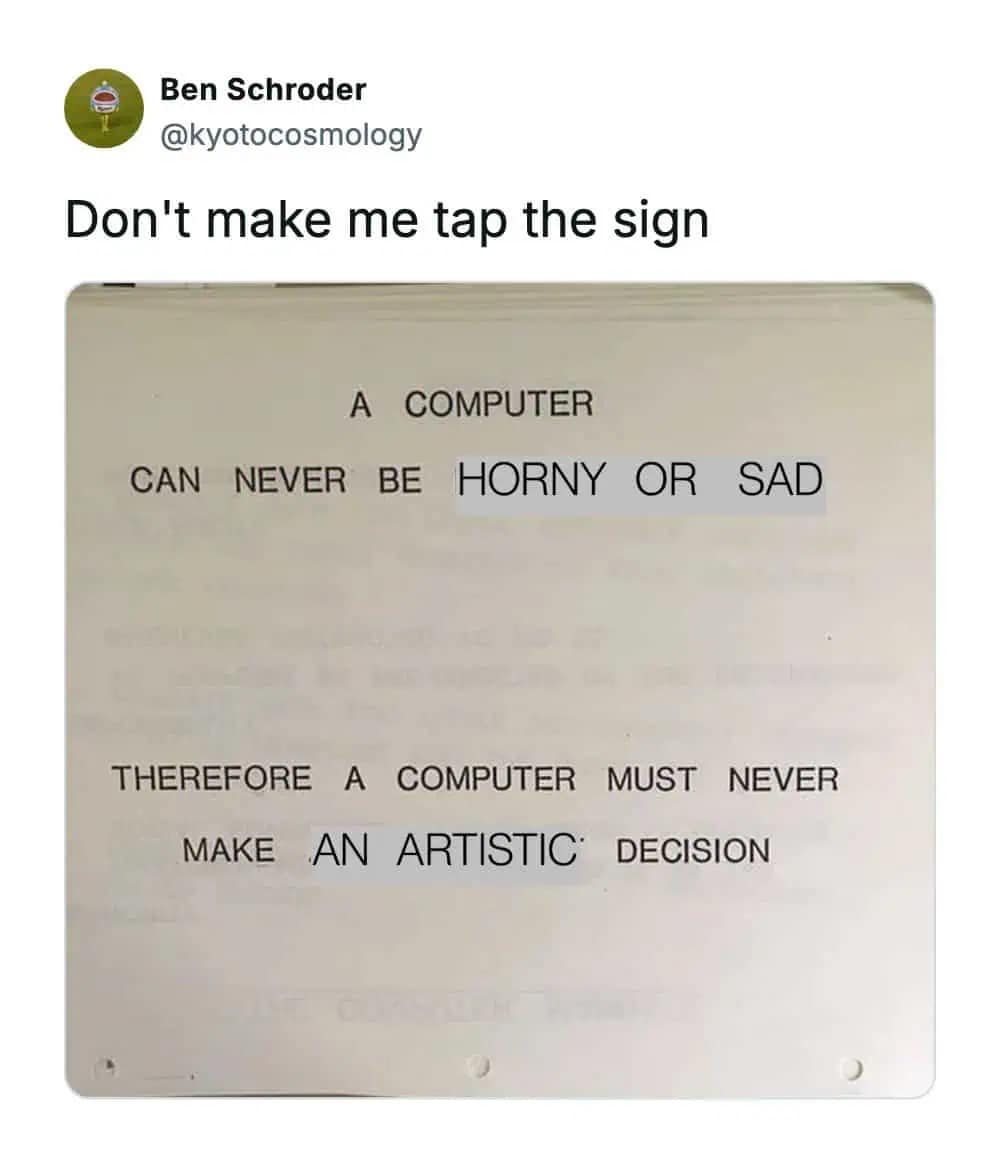This screenshot has width=996, height=1162.
Task: Open Ben Schroder's profile avatar
Action: [x=104, y=109]
